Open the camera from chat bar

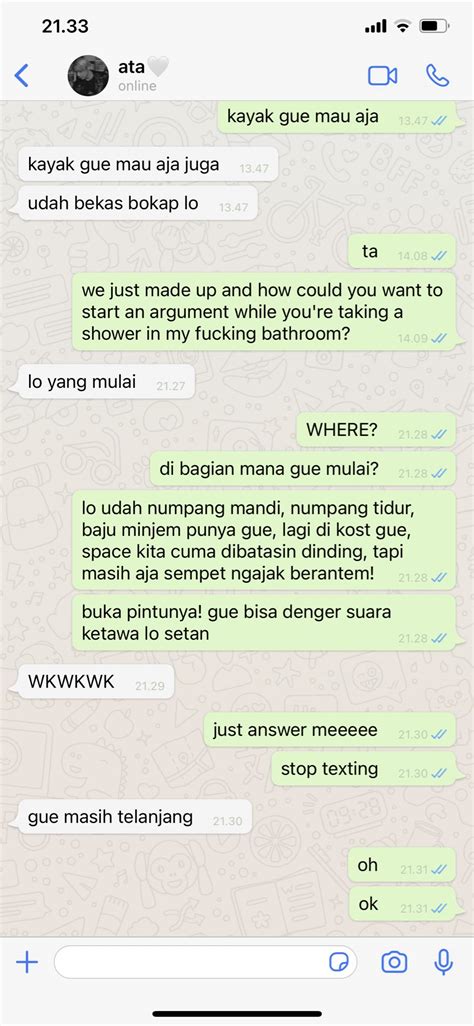(394, 962)
